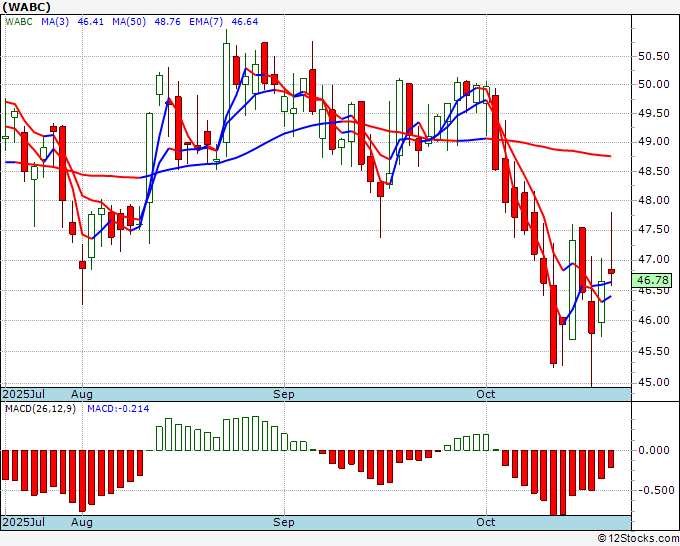Click the 0.000 MACD axis label
The width and height of the screenshot is (680, 546).
click(654, 450)
